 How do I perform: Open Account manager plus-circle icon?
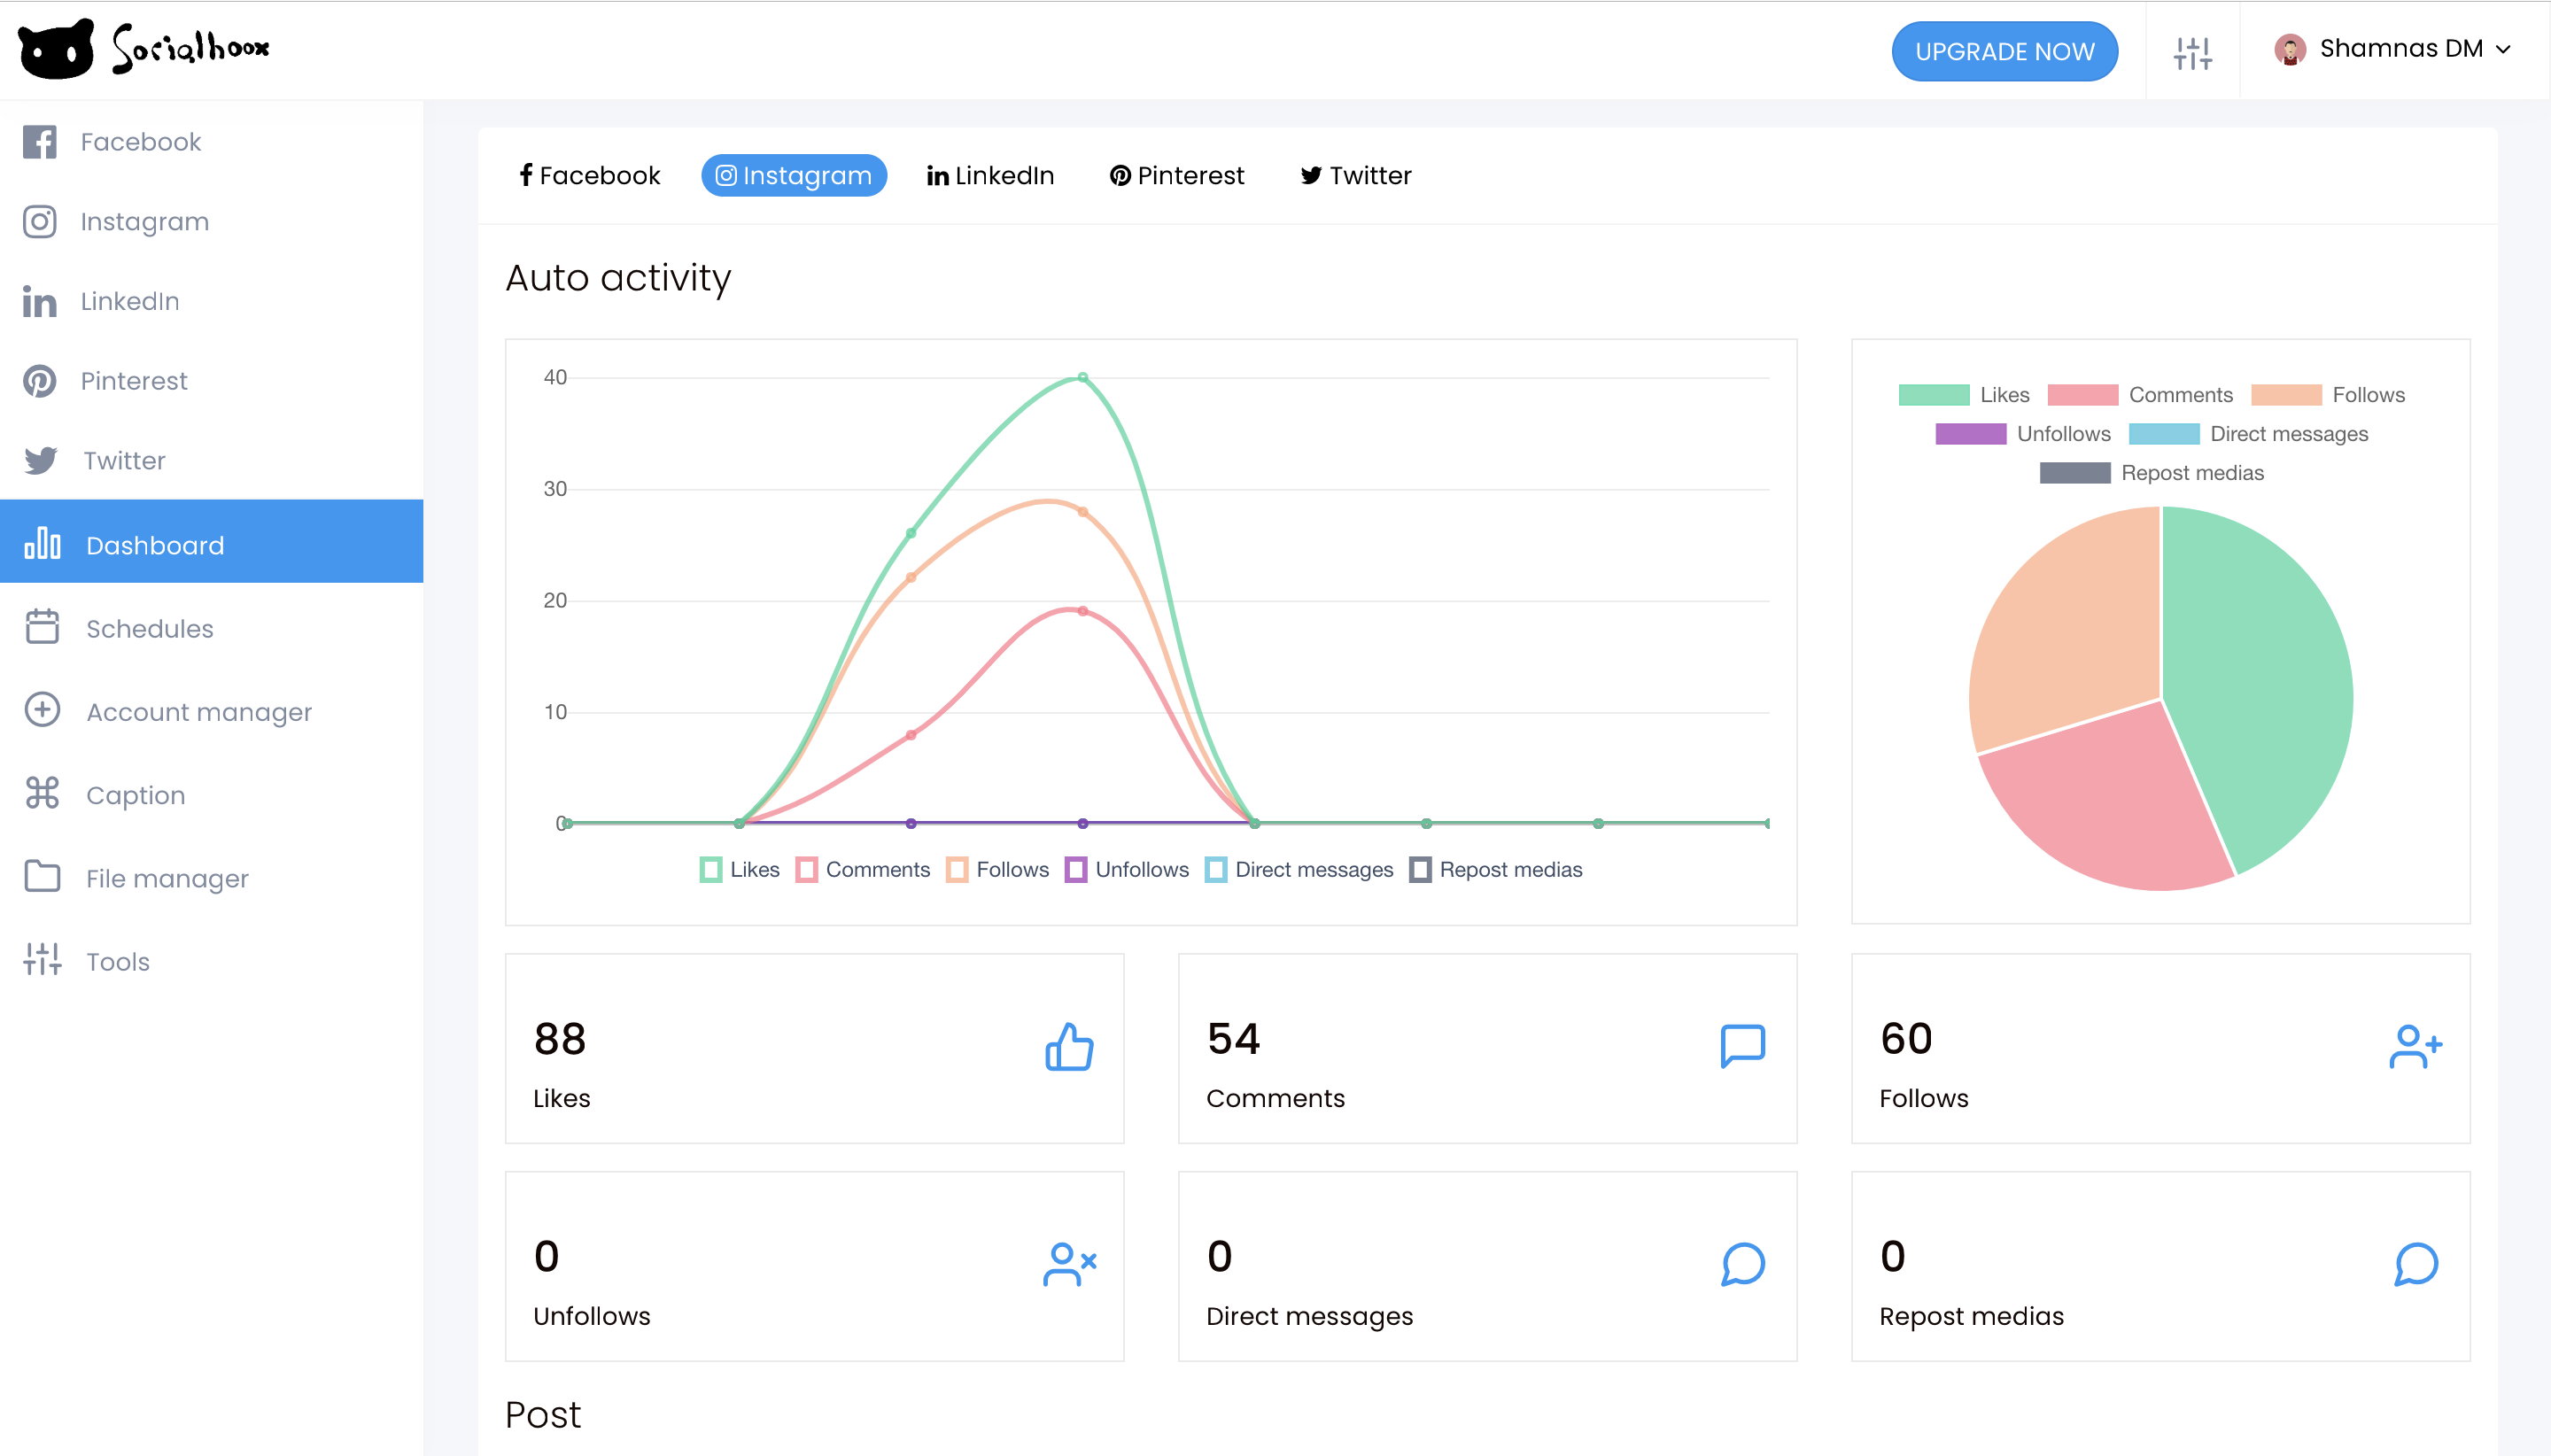coord(42,710)
